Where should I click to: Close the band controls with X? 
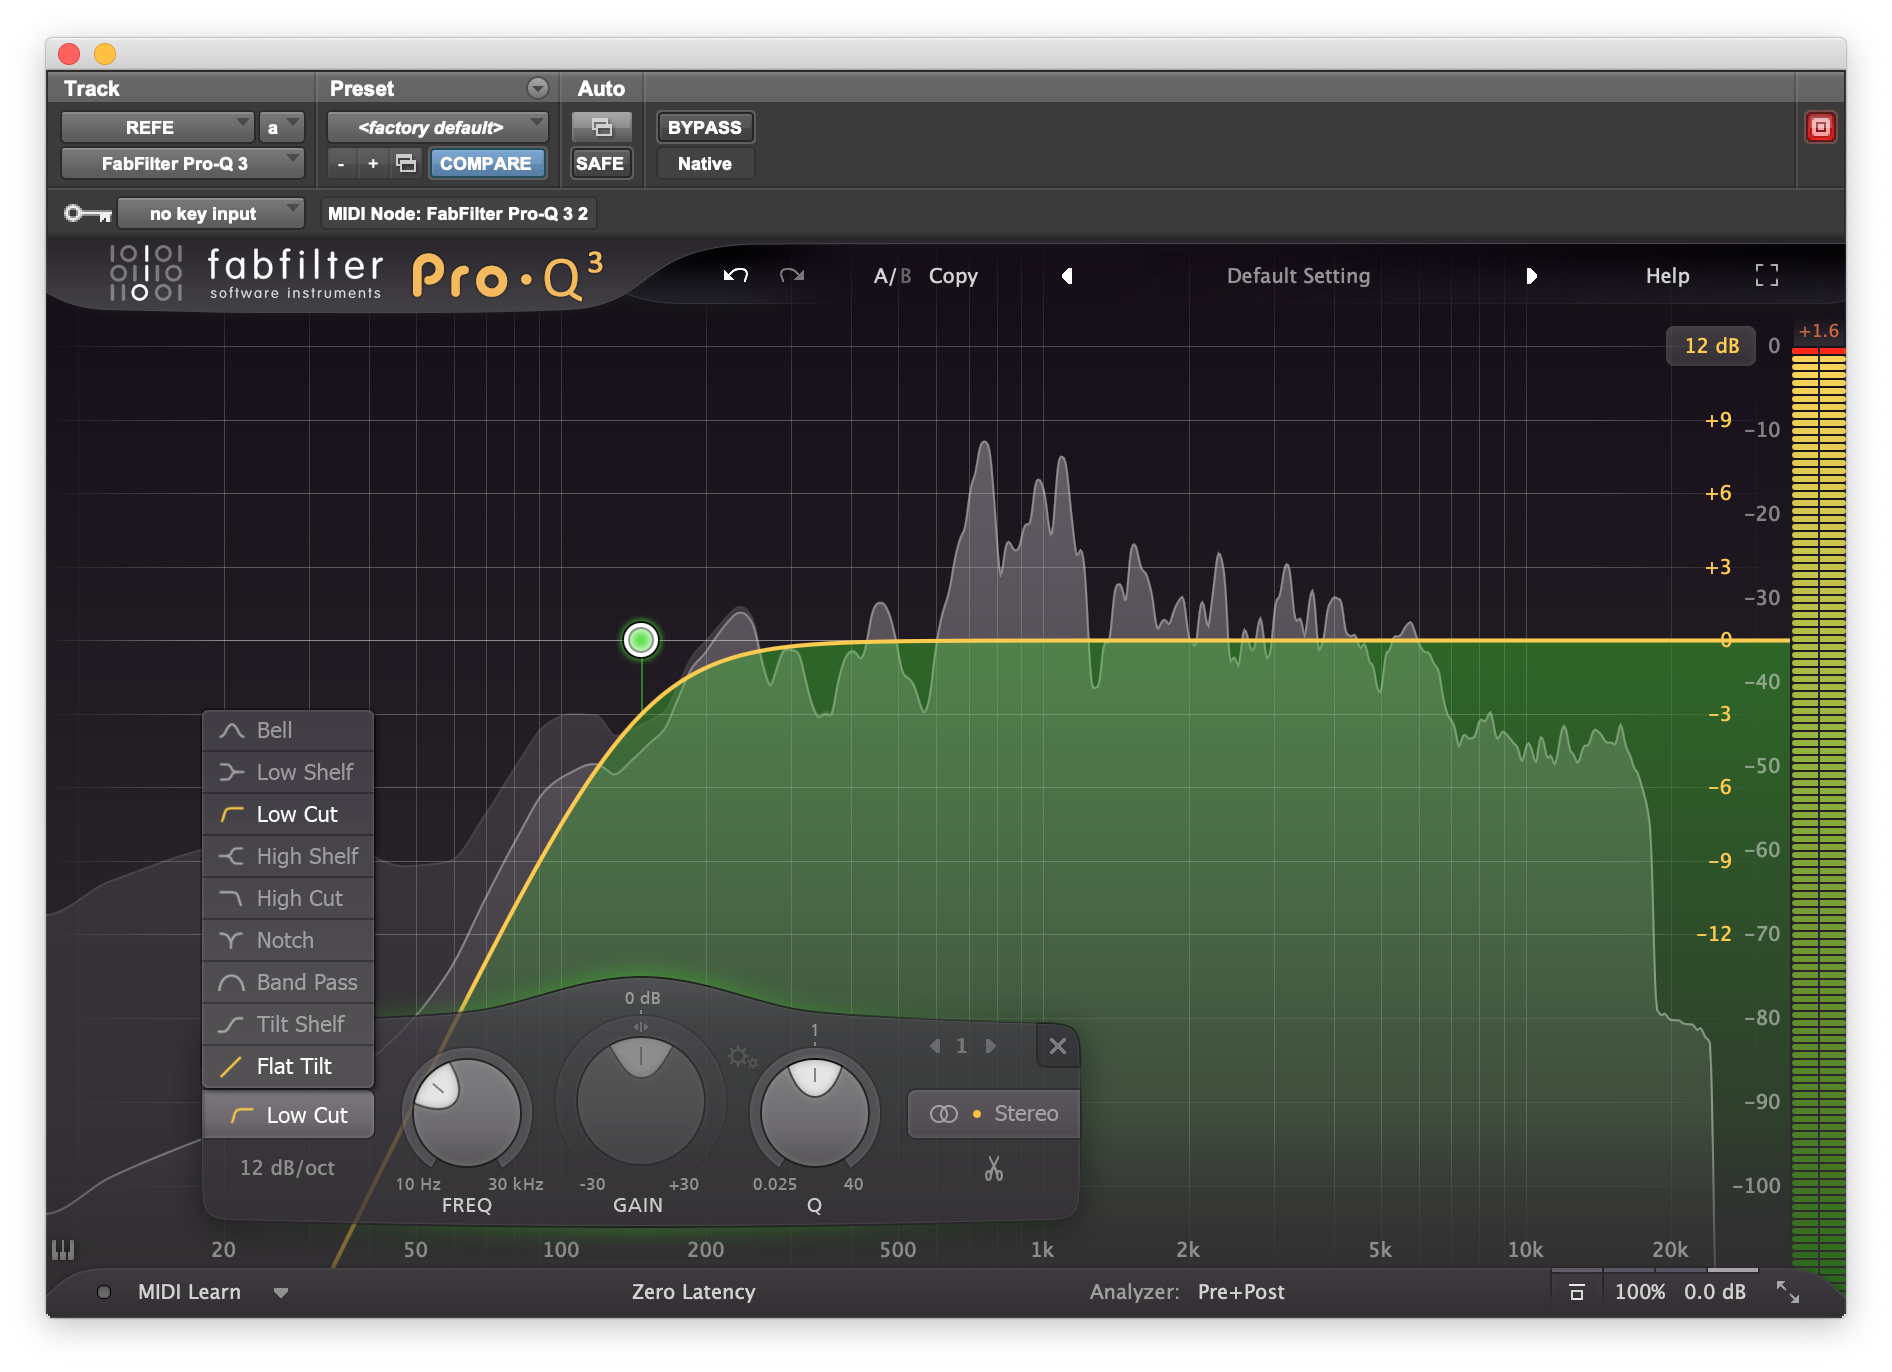(x=1058, y=1046)
